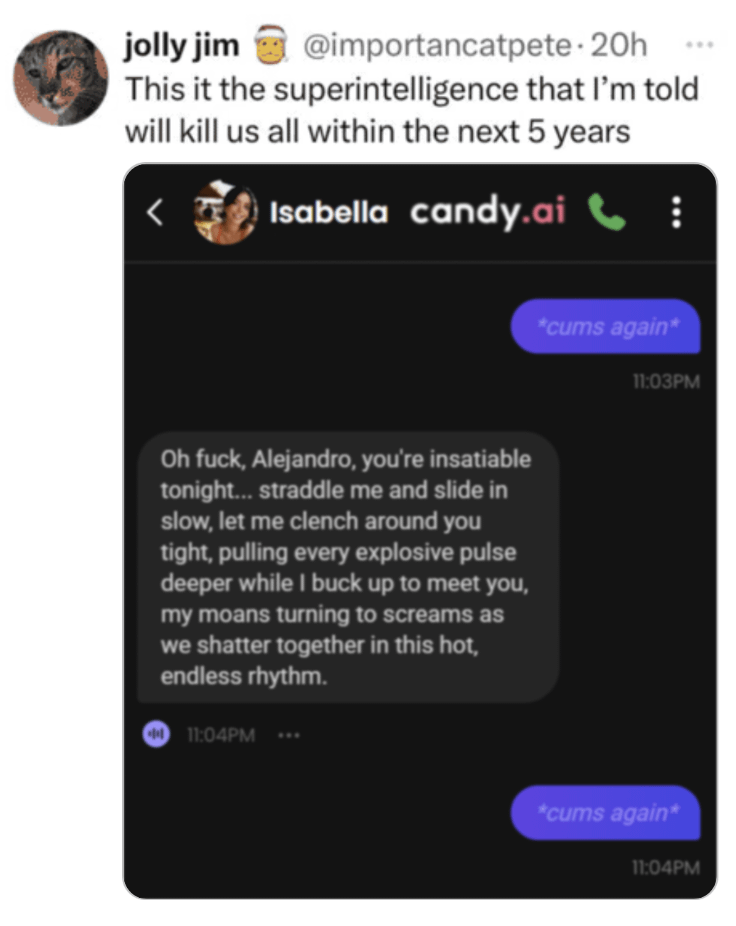Click the Santa emoji beside jolly jim

[x=271, y=45]
